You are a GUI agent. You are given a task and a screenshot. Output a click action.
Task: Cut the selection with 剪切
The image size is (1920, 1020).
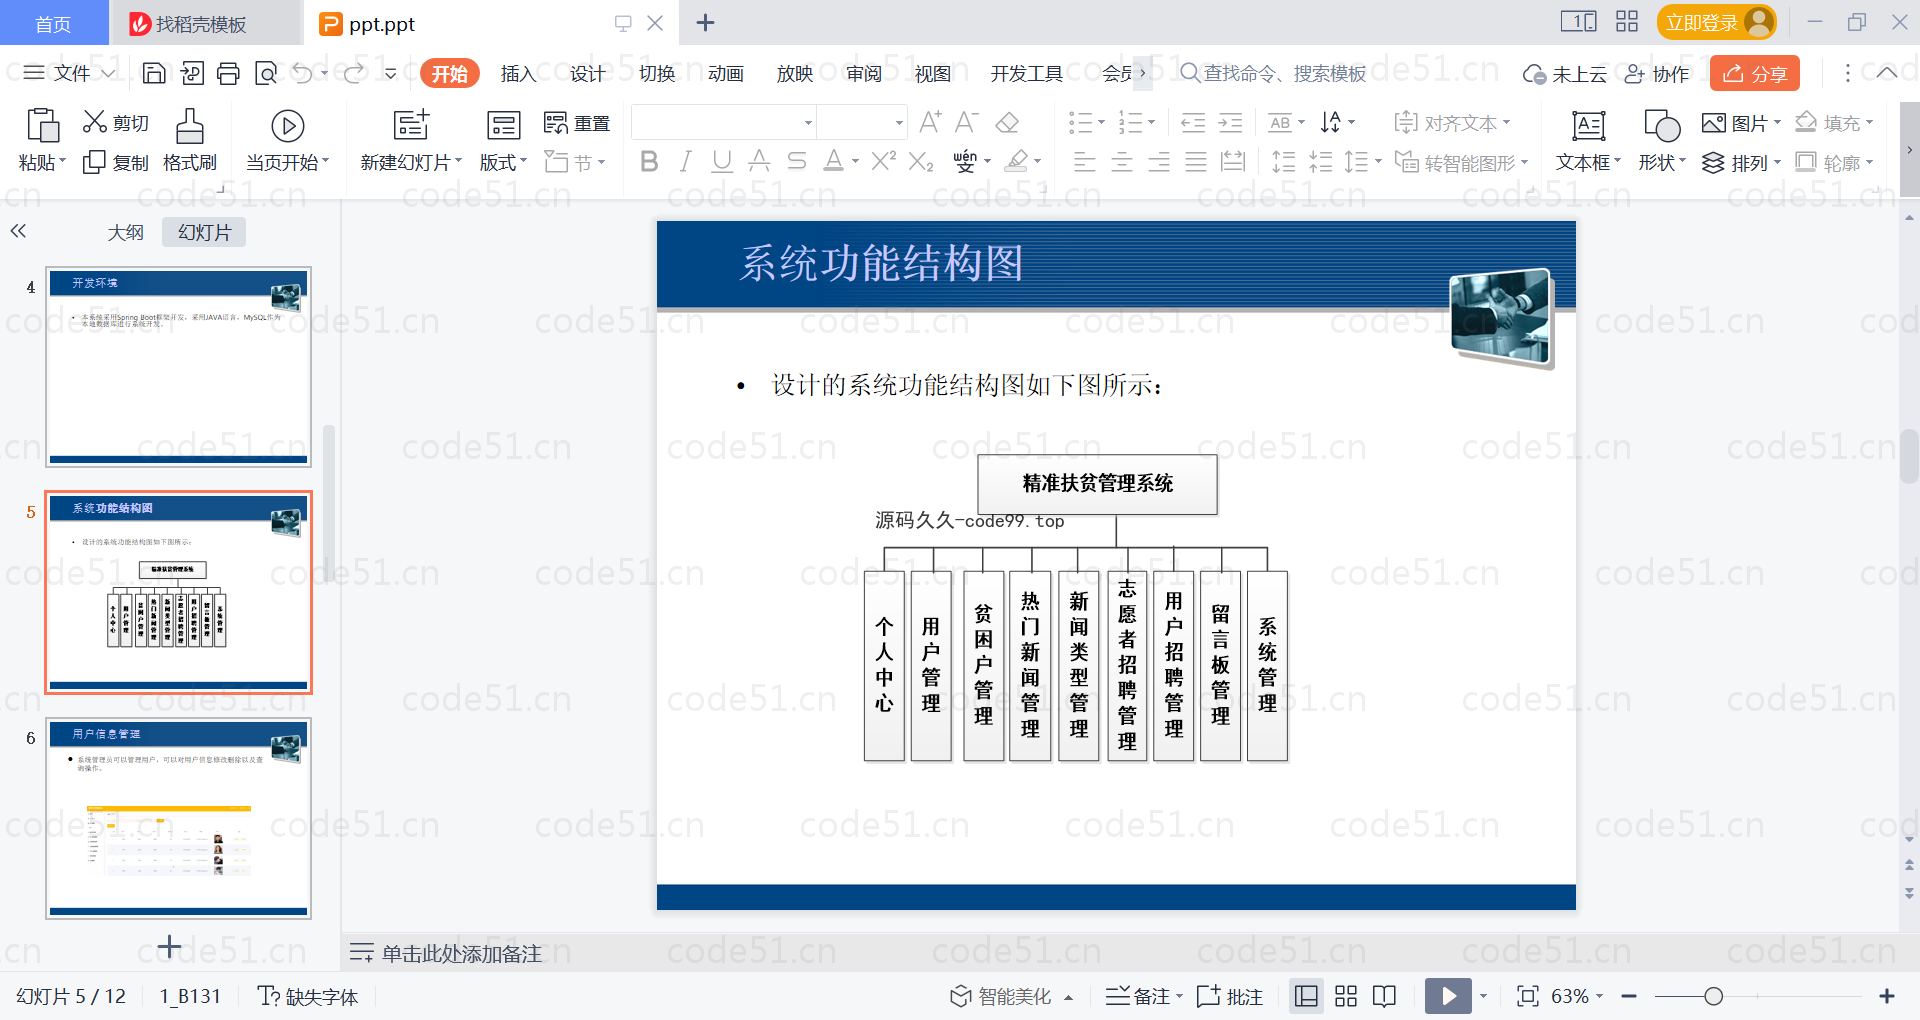pos(116,123)
